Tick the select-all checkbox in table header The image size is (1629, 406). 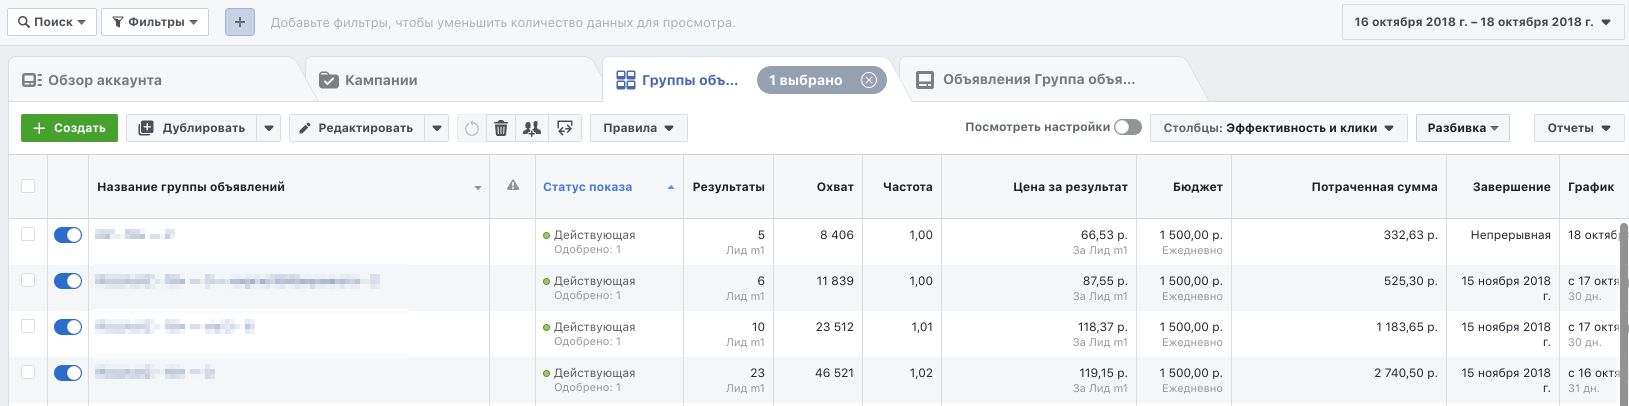point(28,186)
